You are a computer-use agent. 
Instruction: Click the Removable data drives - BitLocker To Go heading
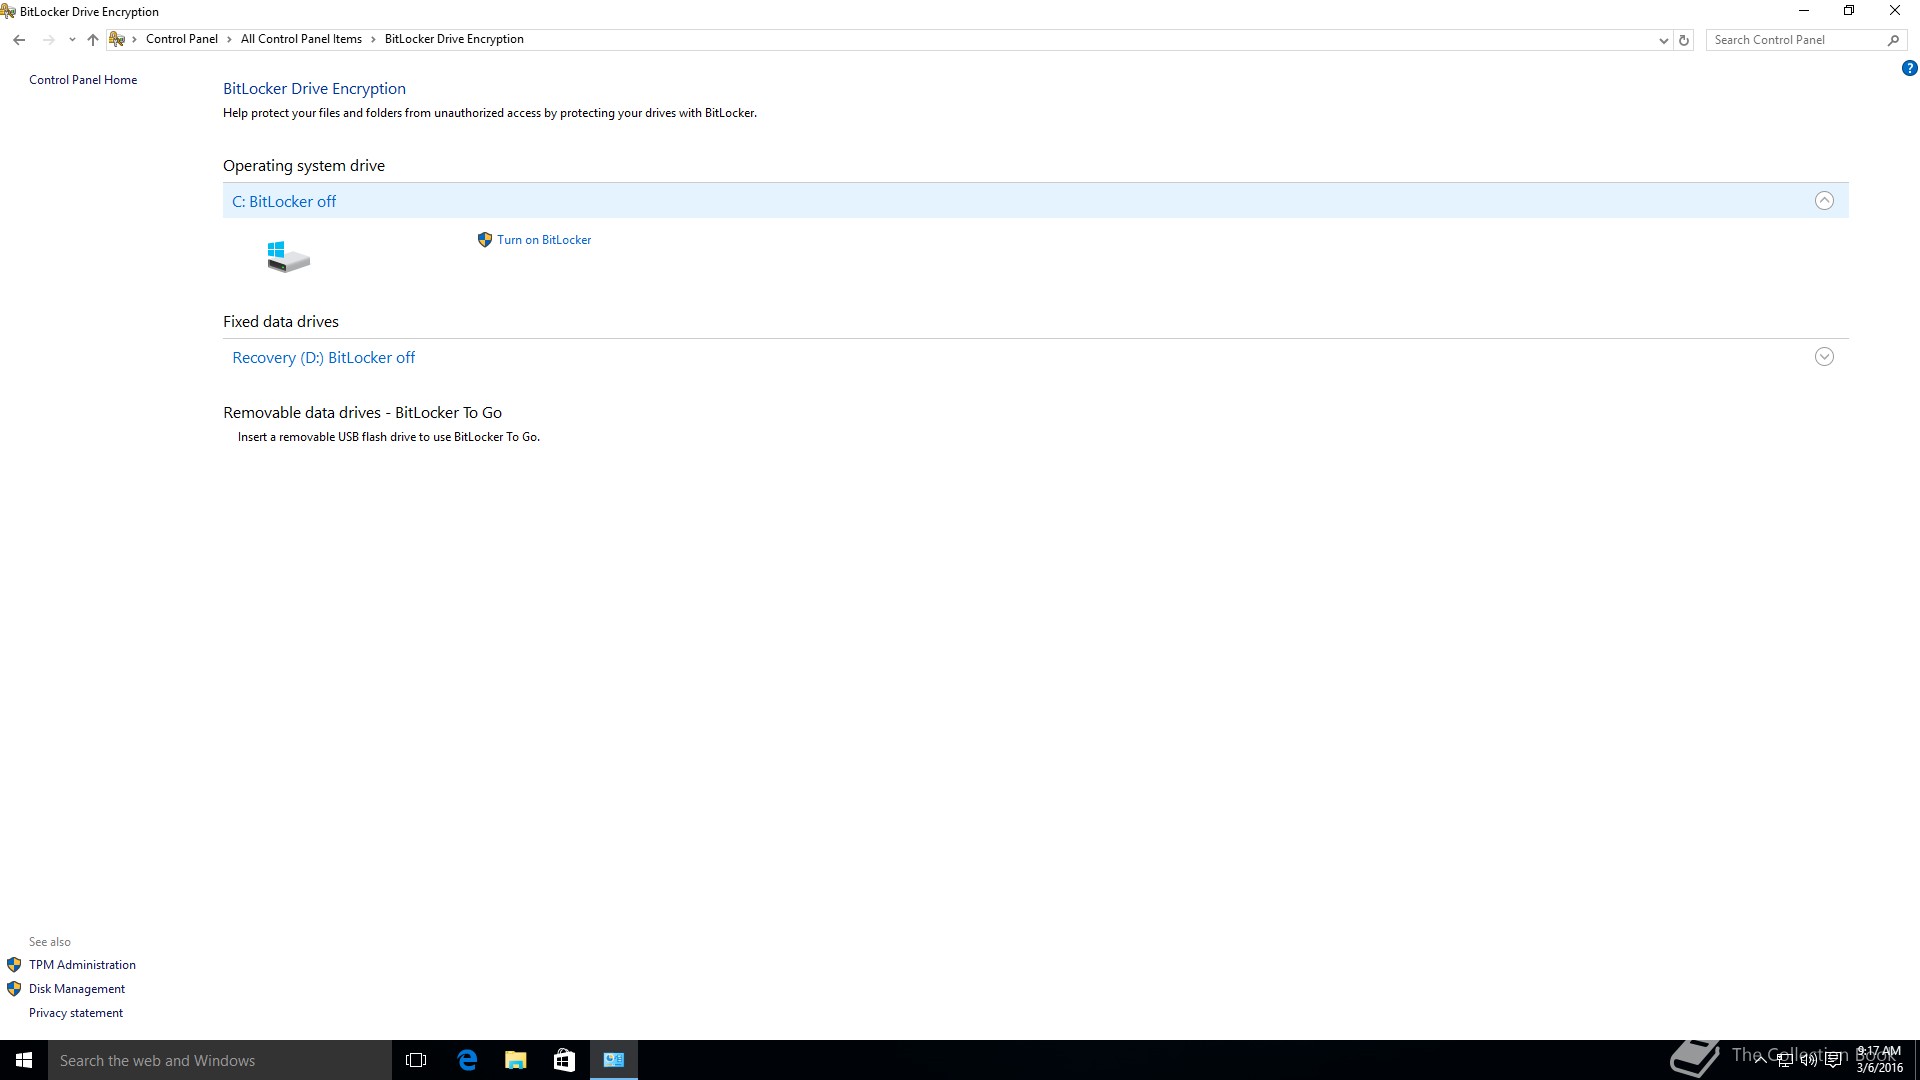362,413
